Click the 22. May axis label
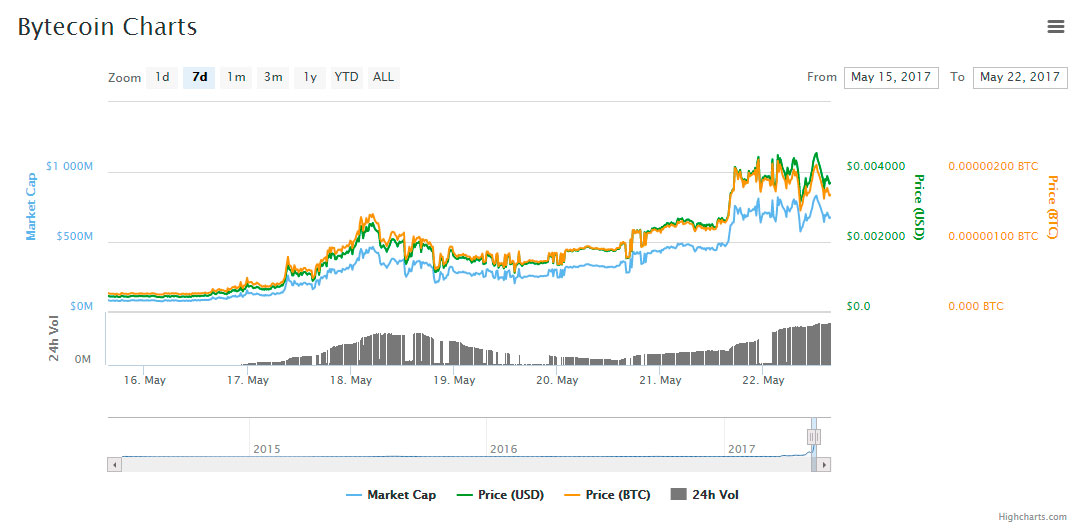 [763, 380]
